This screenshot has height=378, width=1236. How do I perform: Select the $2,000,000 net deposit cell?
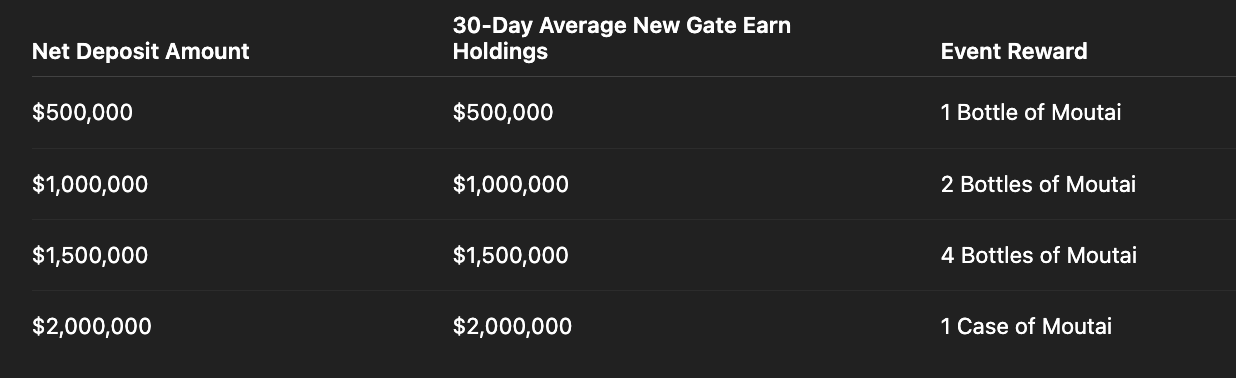tap(92, 327)
